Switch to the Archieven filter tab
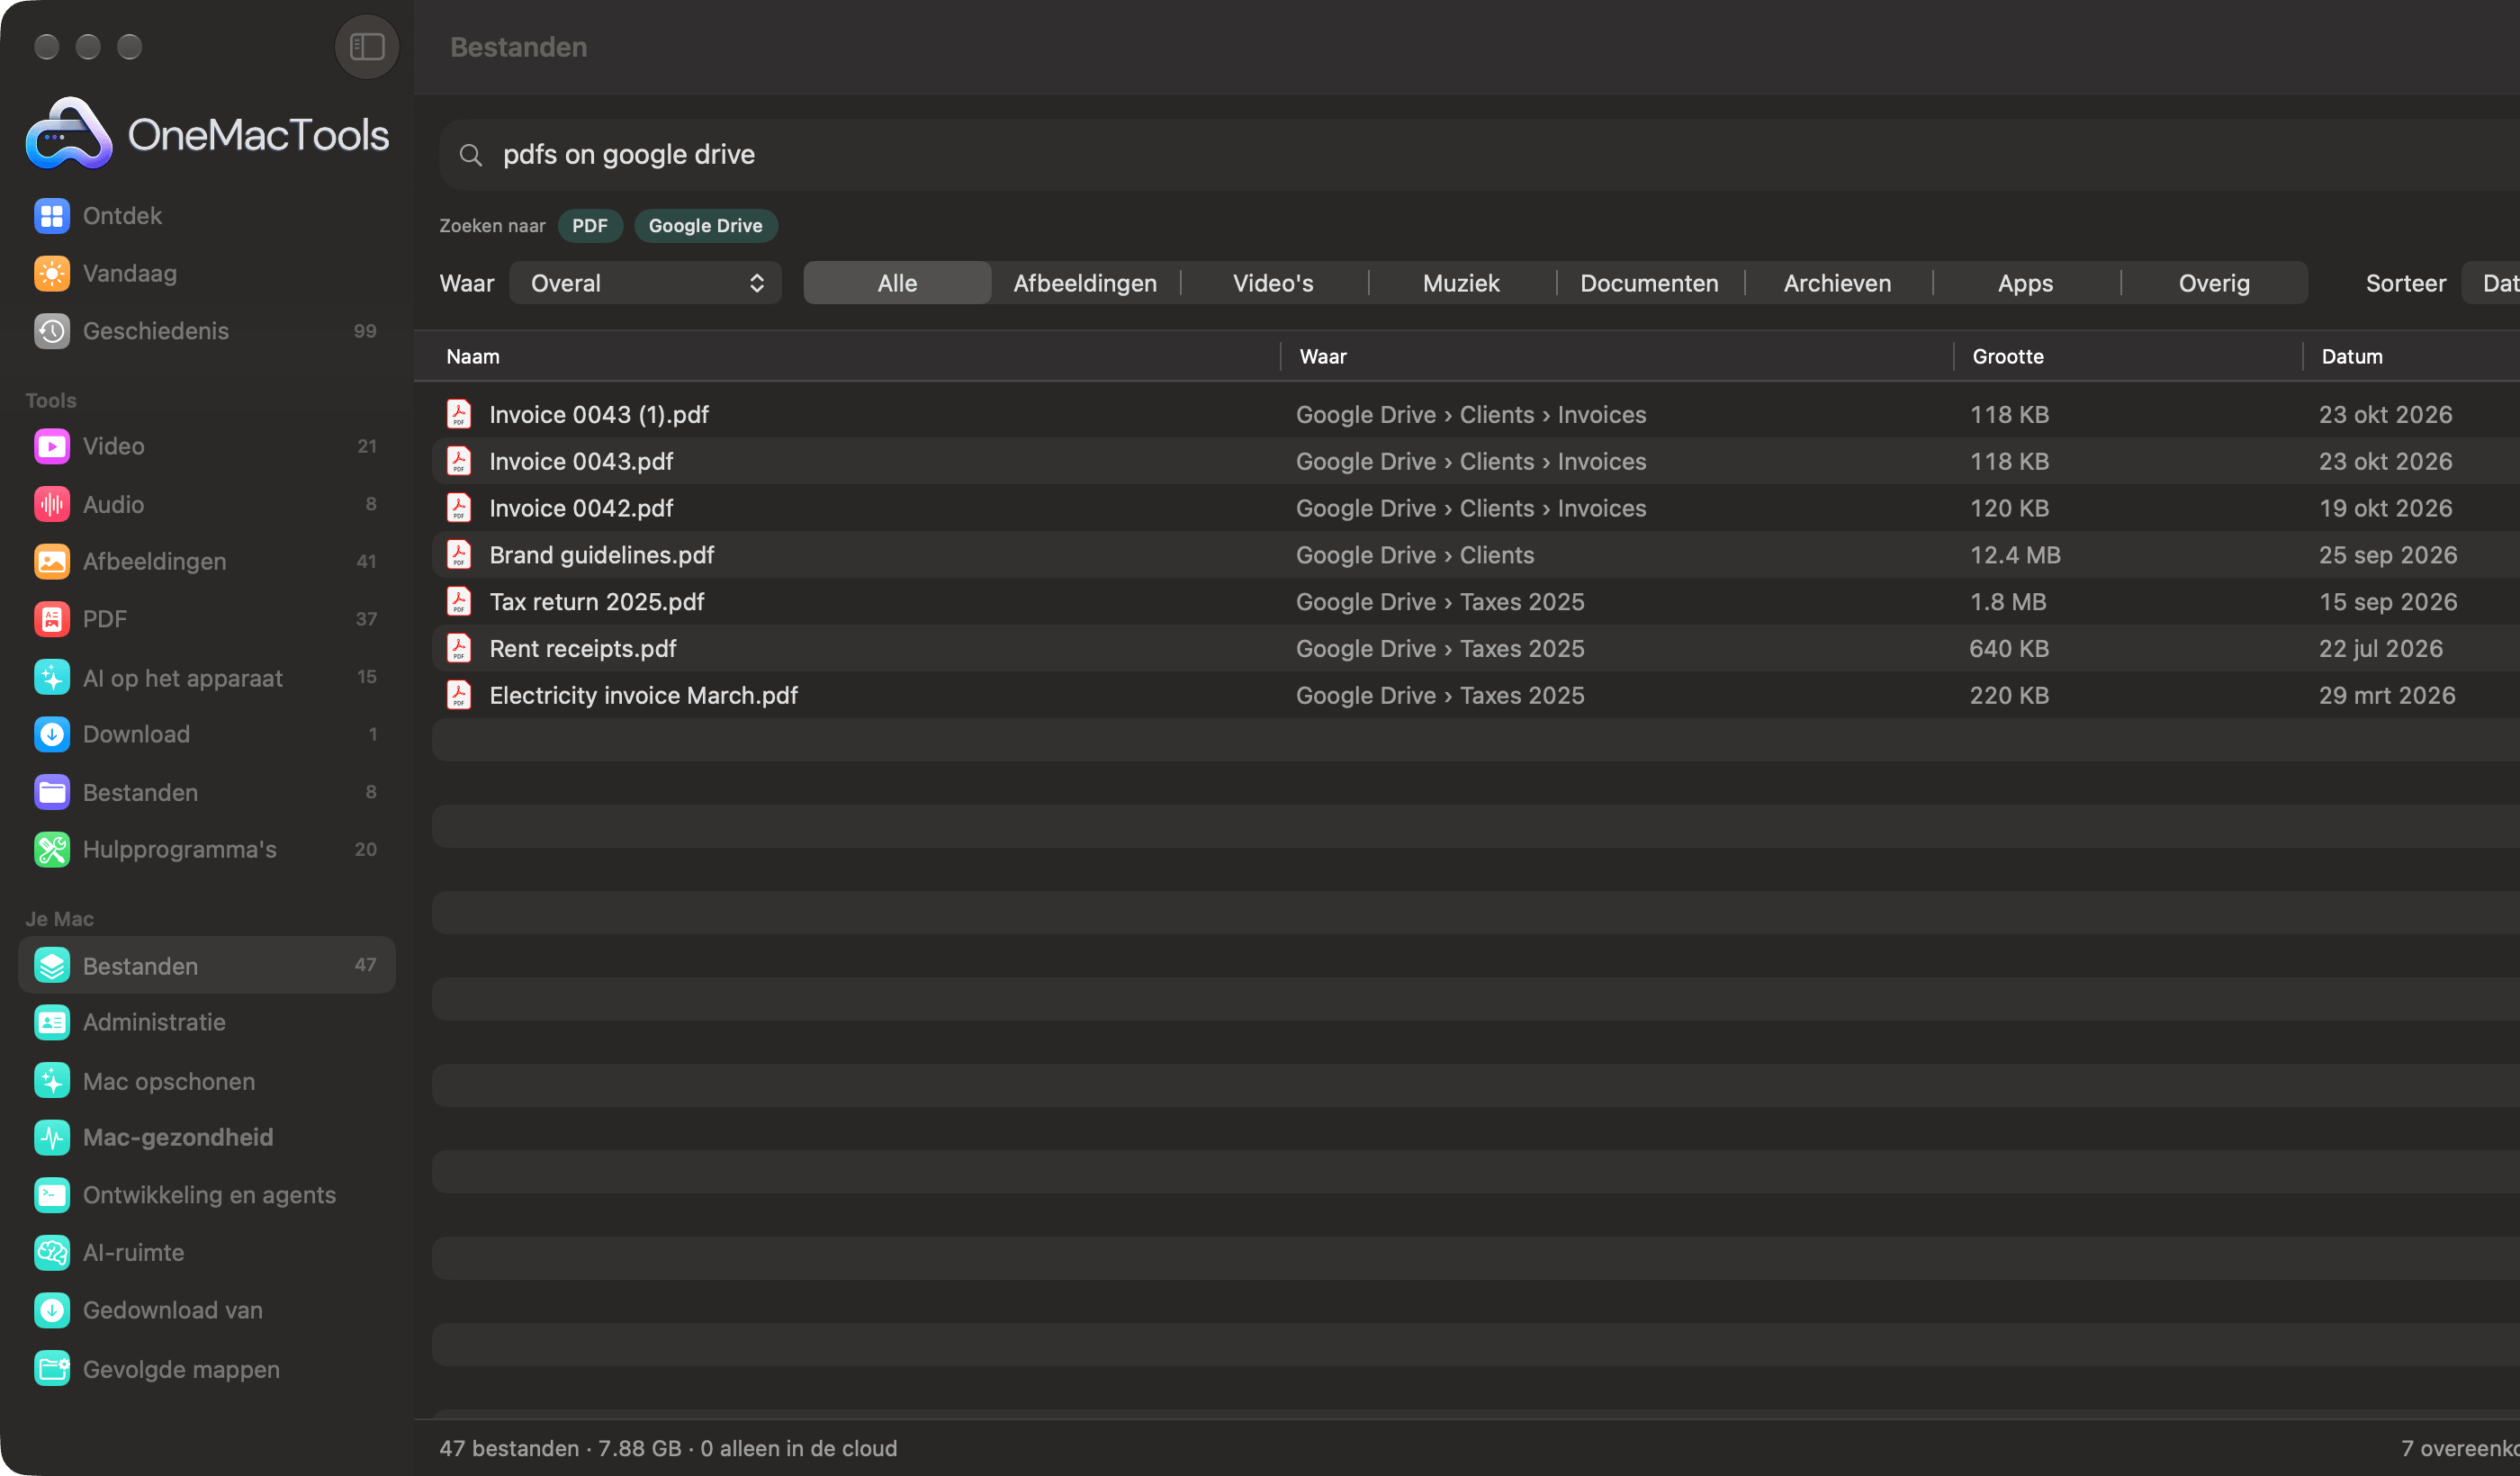 1837,283
